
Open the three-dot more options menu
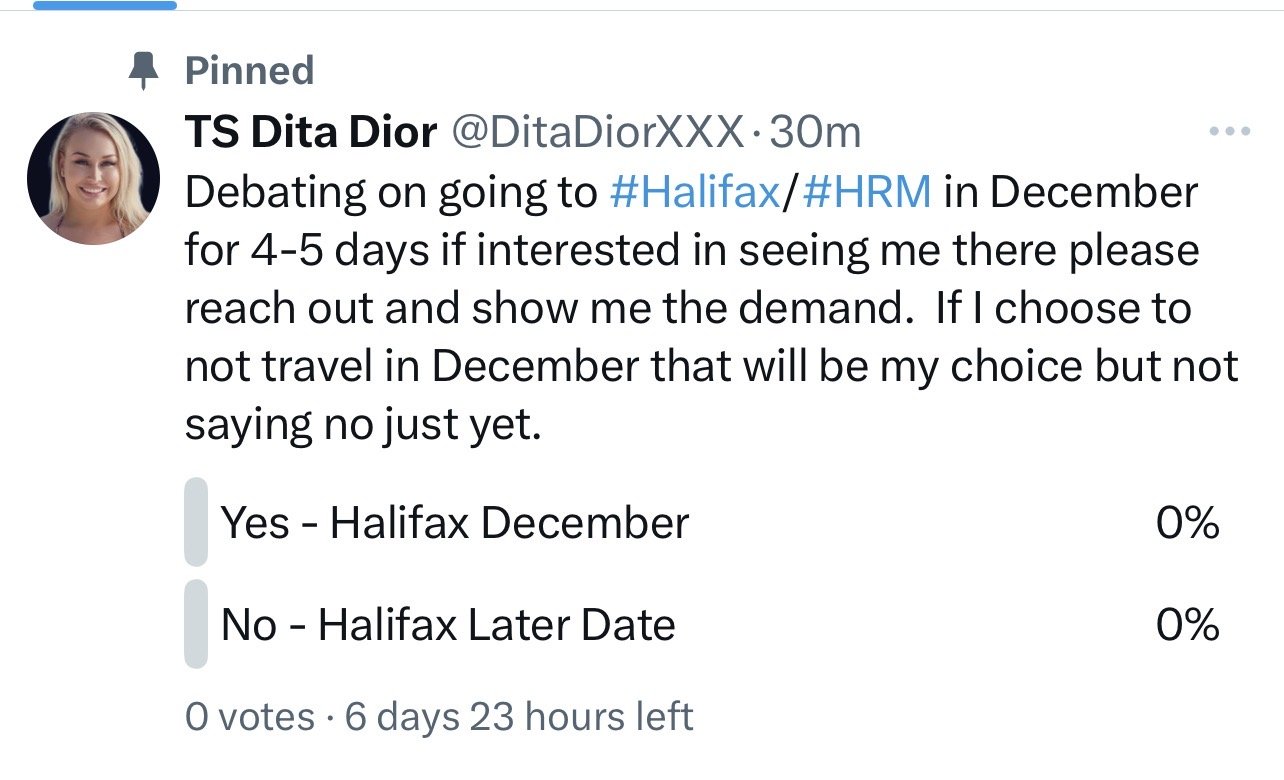1229,132
